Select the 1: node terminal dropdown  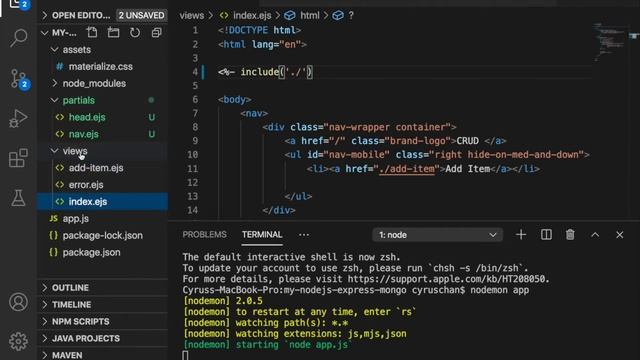[x=438, y=235]
